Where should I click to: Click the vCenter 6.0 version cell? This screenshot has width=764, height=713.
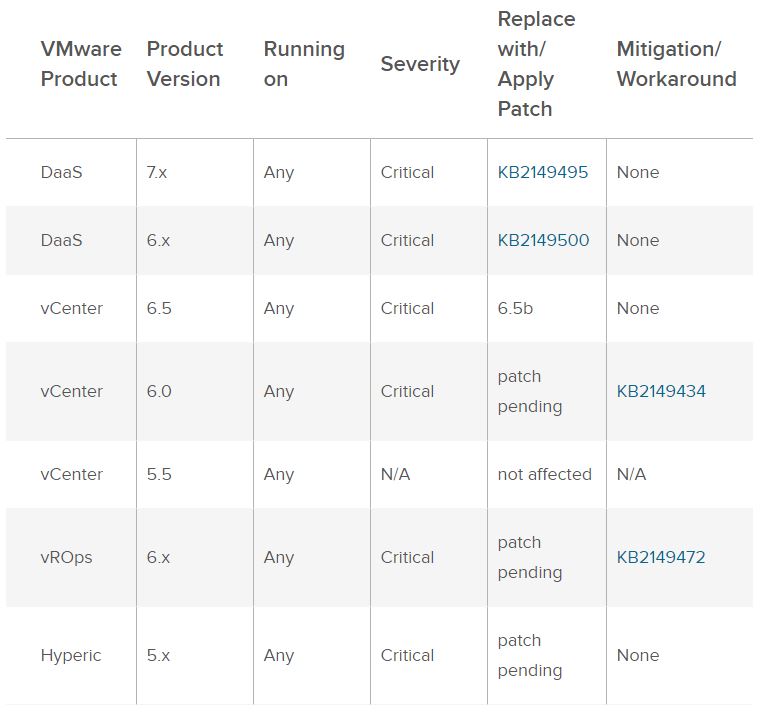coord(159,391)
